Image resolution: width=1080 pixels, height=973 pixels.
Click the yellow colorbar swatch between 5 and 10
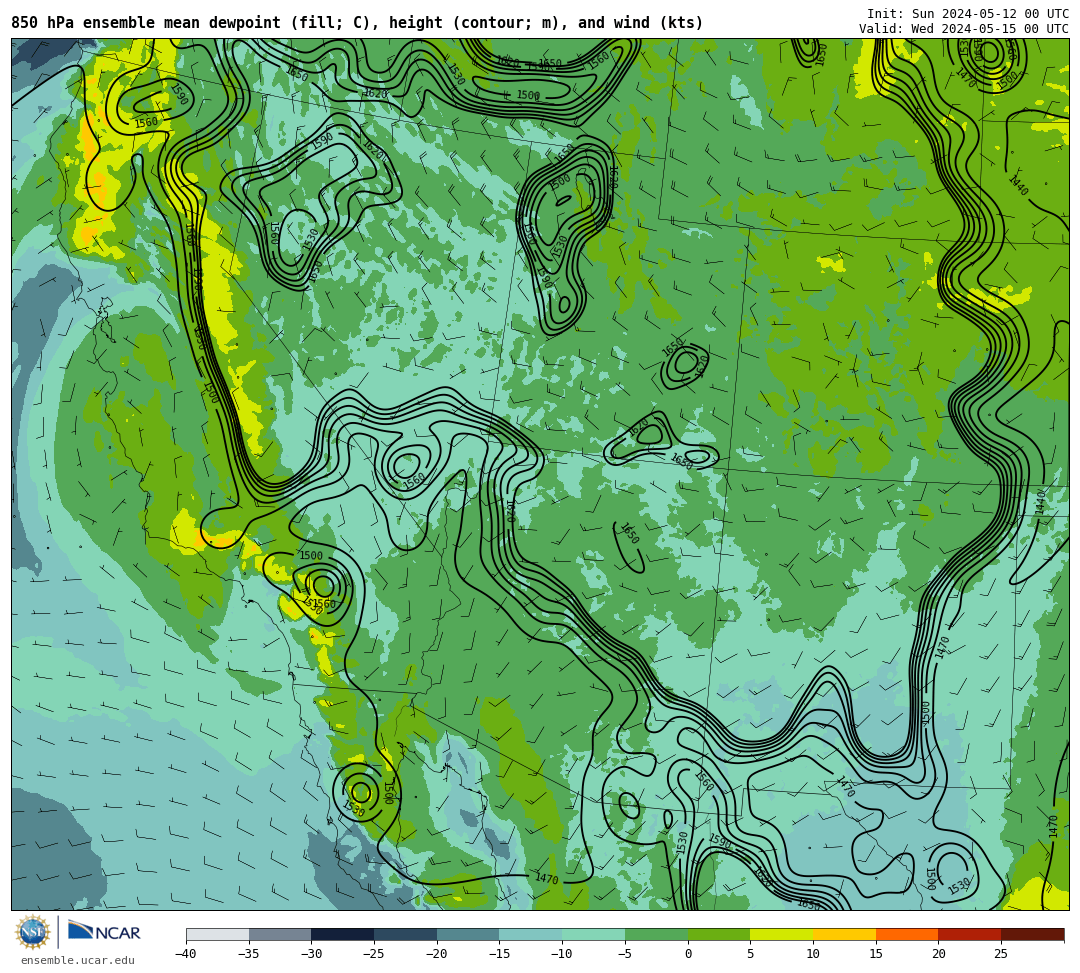click(782, 934)
